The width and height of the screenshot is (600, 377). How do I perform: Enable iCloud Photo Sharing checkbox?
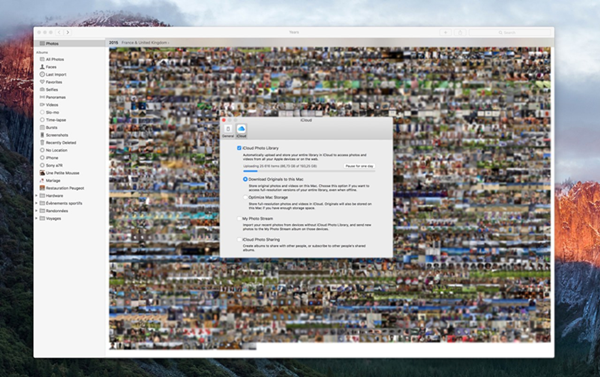(x=239, y=240)
